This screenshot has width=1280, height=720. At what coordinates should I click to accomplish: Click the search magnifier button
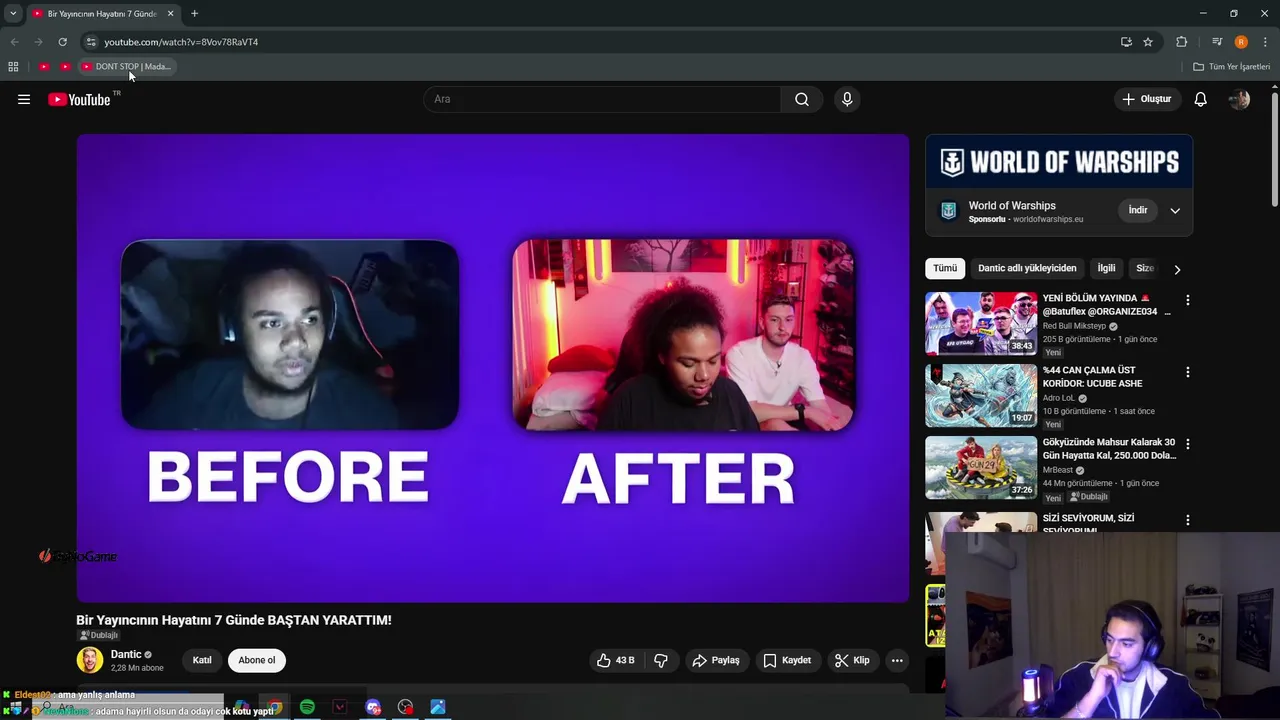(x=802, y=99)
